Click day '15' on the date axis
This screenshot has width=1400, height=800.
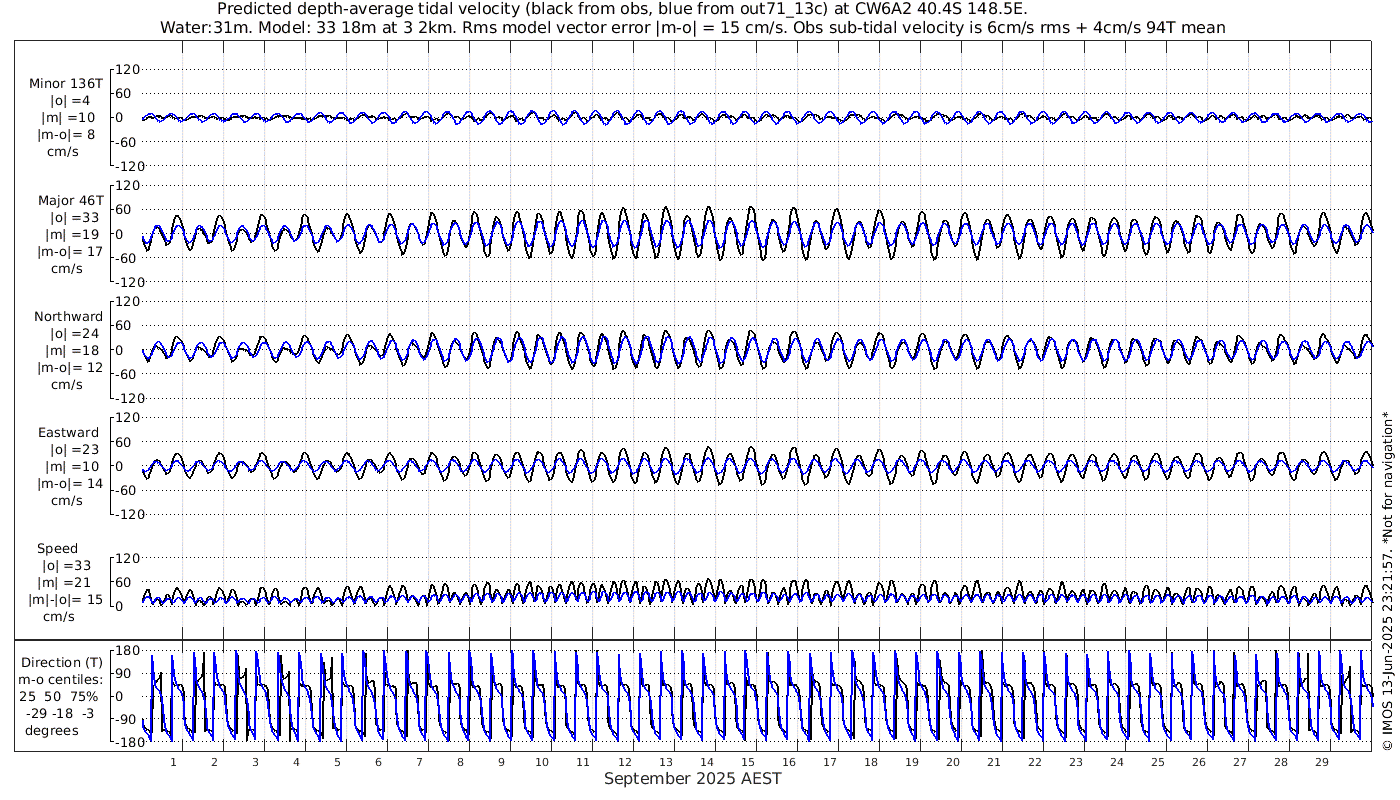[x=747, y=762]
